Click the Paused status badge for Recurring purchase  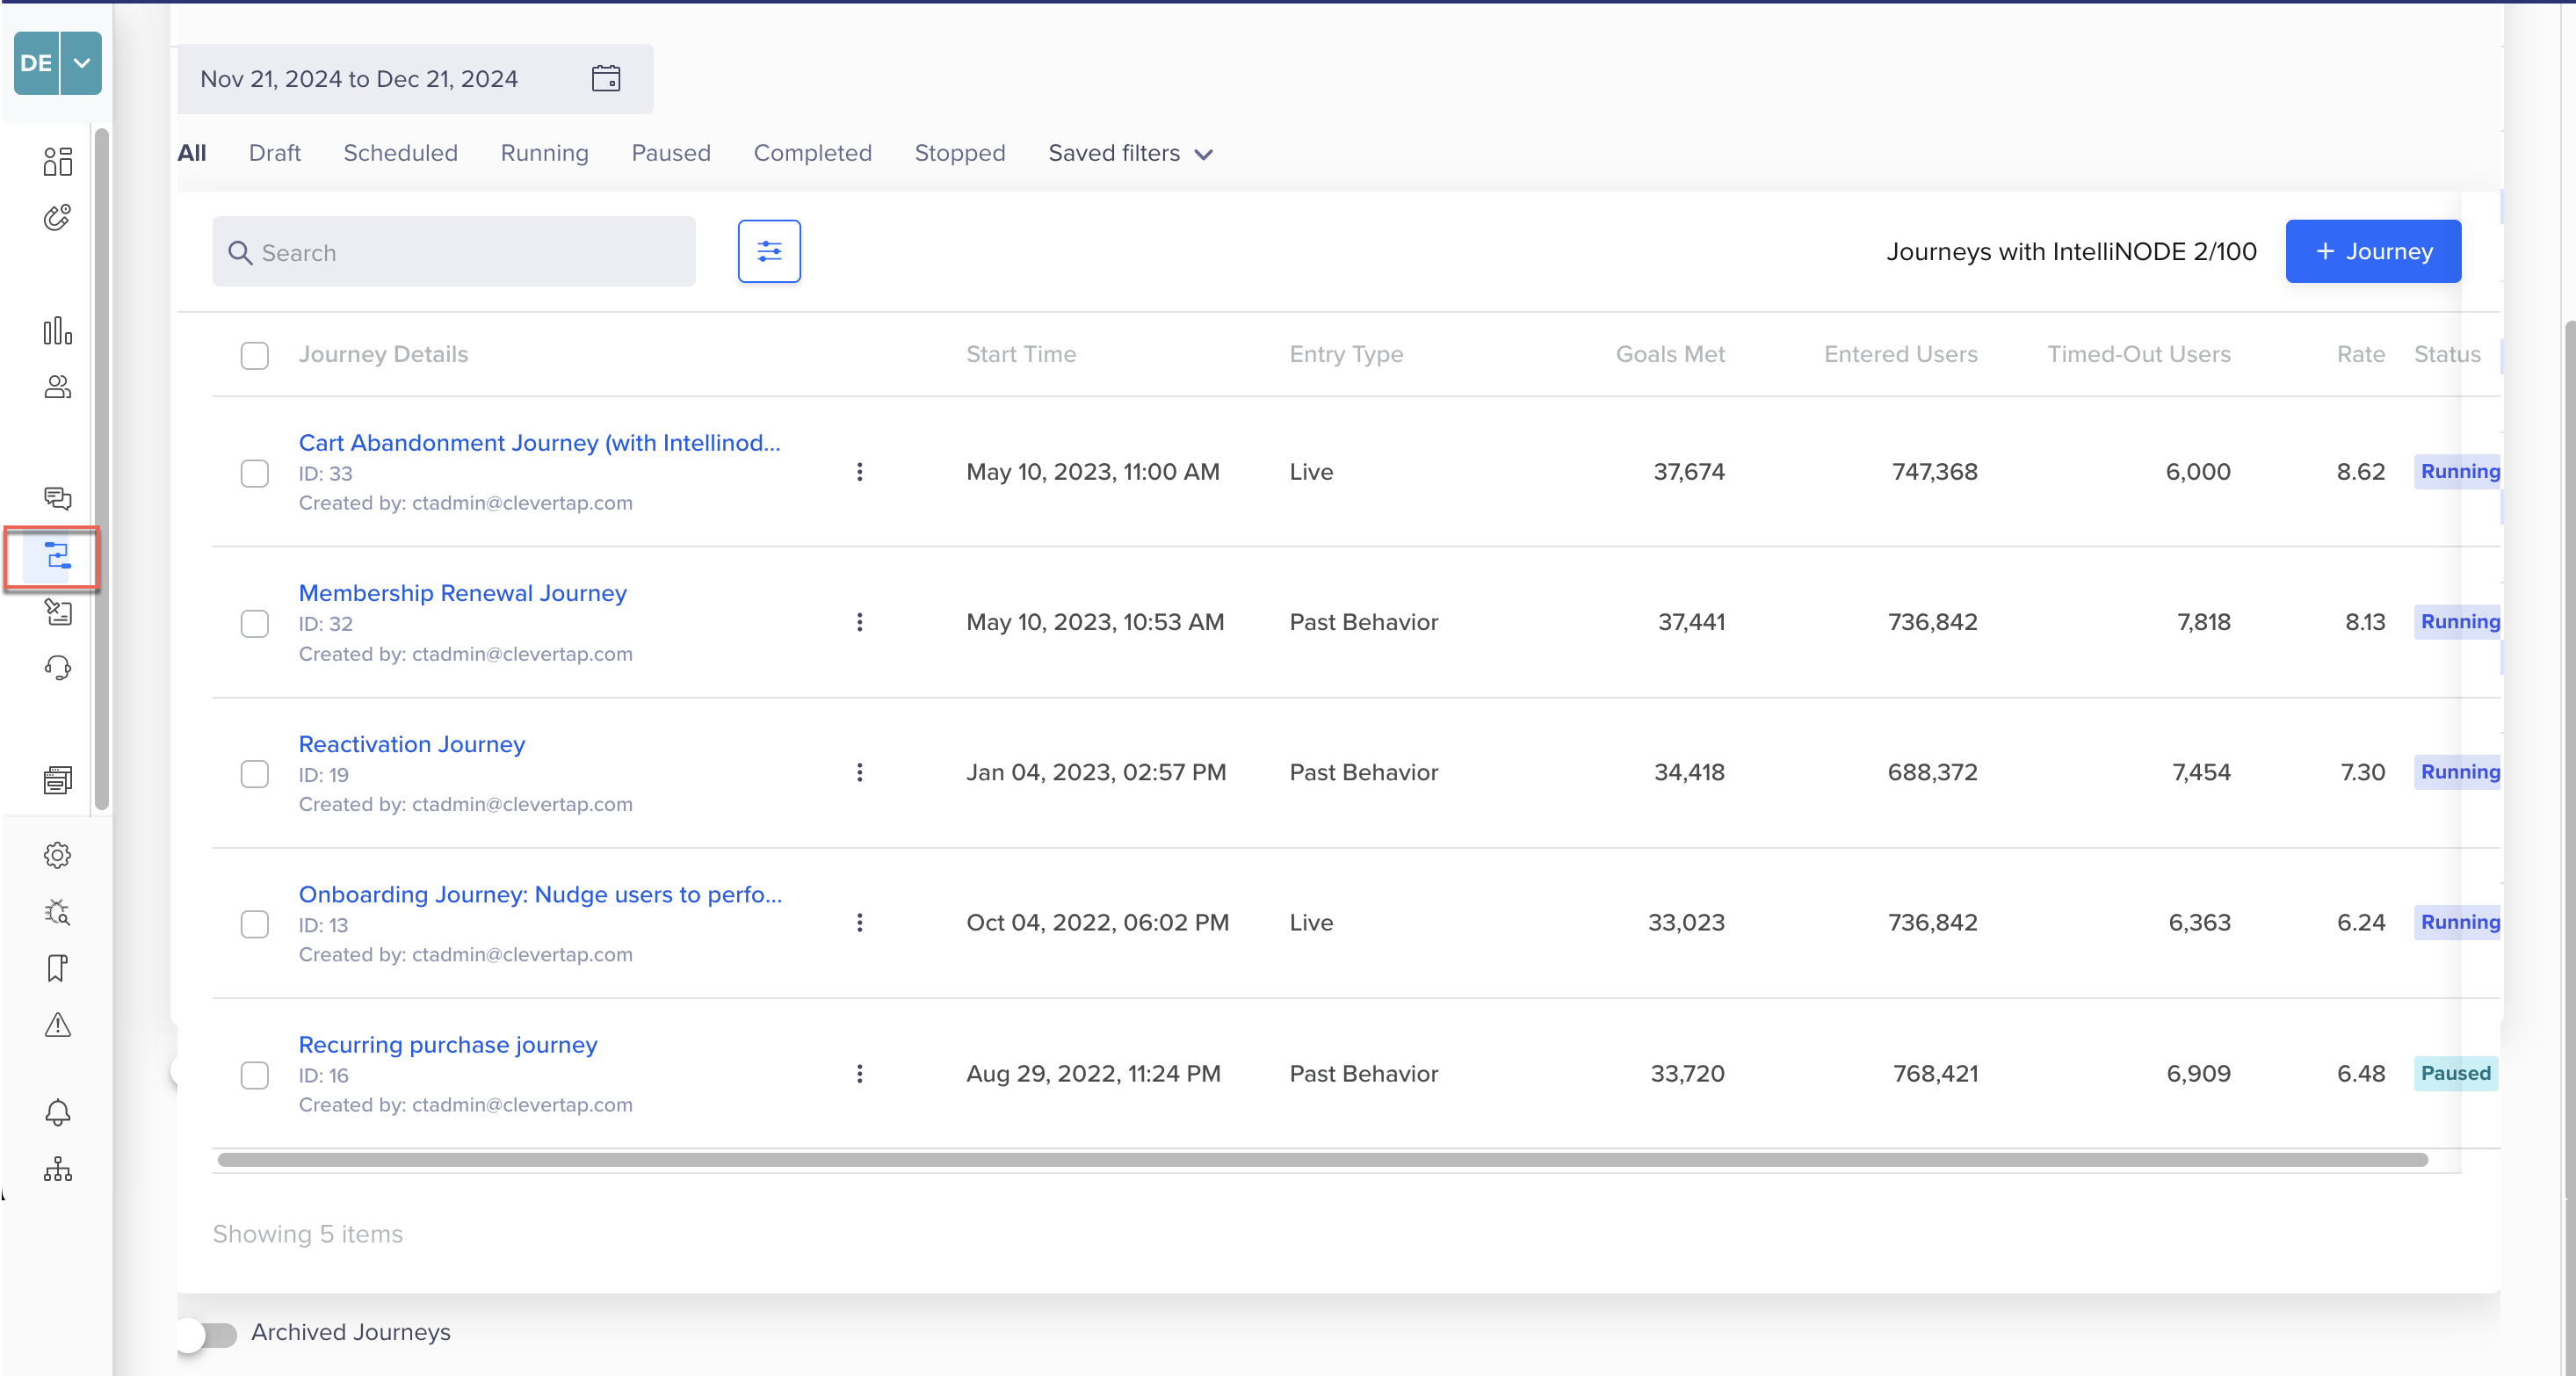[x=2456, y=1073]
